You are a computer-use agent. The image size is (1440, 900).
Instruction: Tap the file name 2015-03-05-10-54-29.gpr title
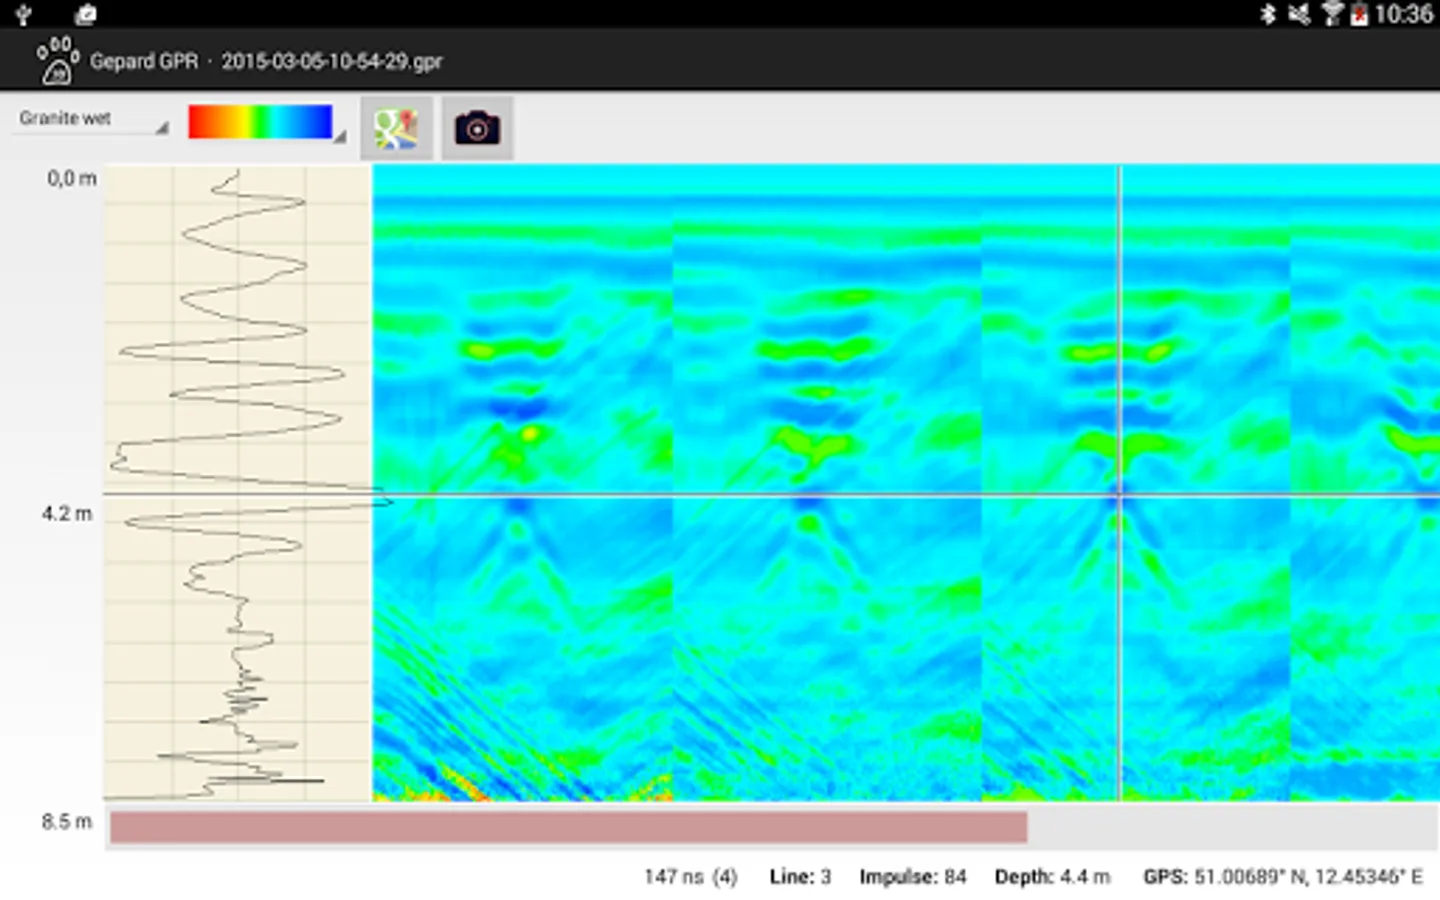point(332,61)
